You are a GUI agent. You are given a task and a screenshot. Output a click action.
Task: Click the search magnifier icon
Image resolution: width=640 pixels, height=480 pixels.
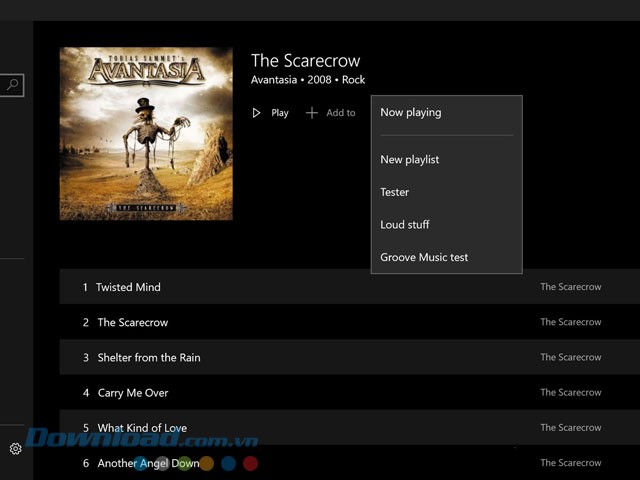tap(12, 86)
